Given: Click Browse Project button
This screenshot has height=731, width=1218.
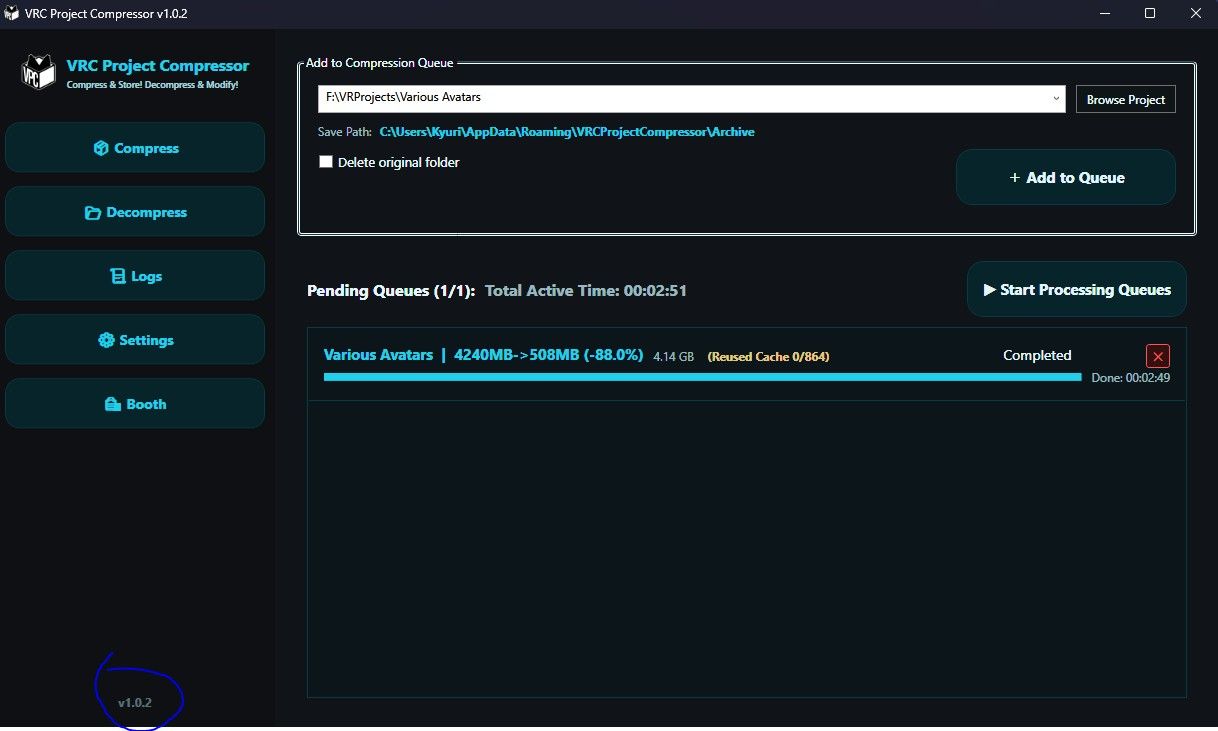Looking at the screenshot, I should click(1126, 100).
